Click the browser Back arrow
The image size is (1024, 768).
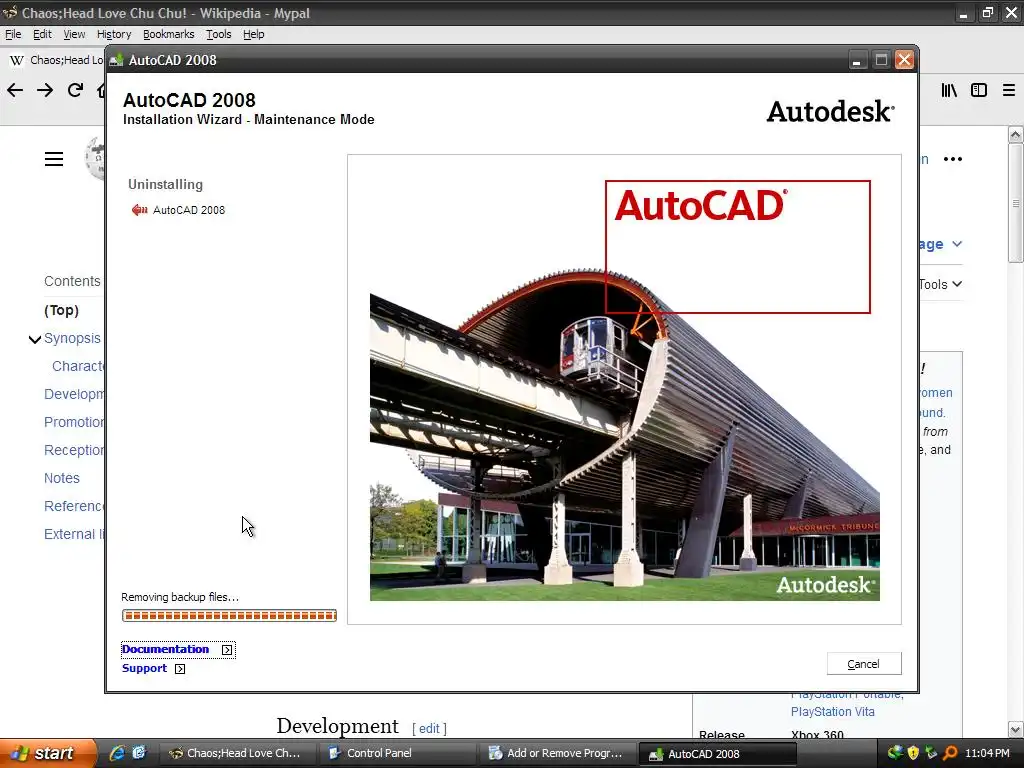15,90
